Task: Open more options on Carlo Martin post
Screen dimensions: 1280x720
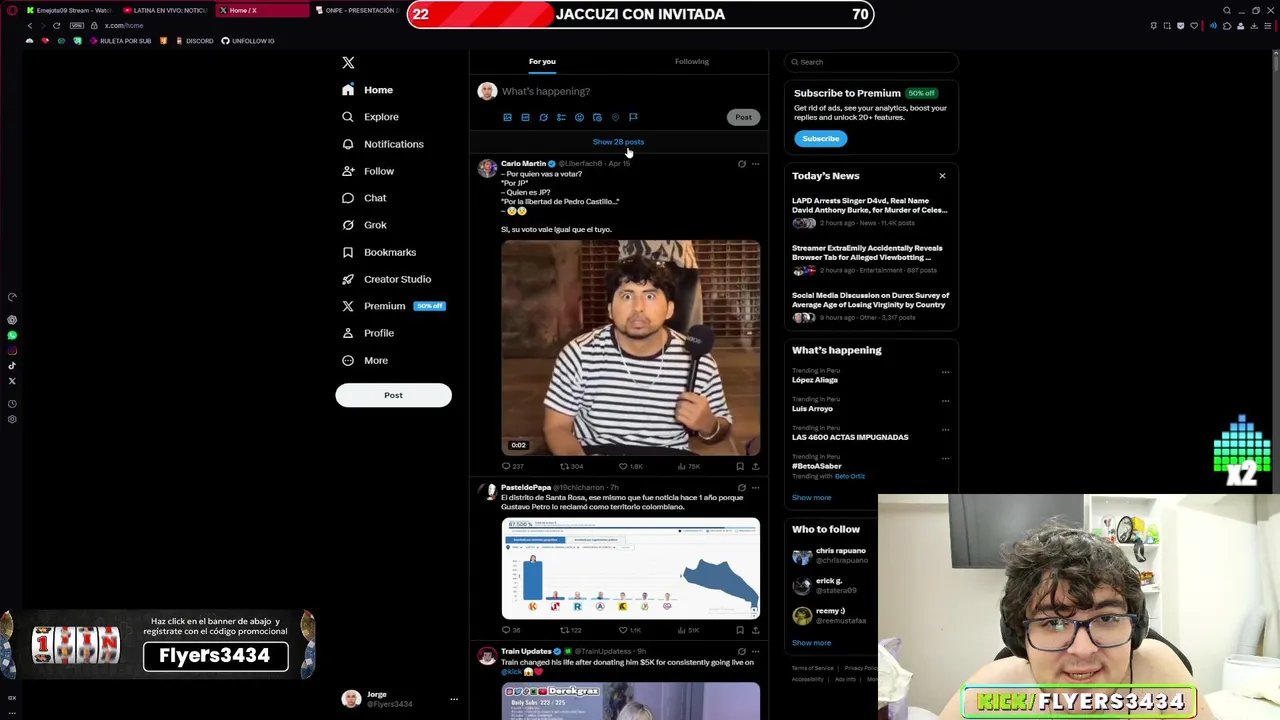Action: click(755, 164)
